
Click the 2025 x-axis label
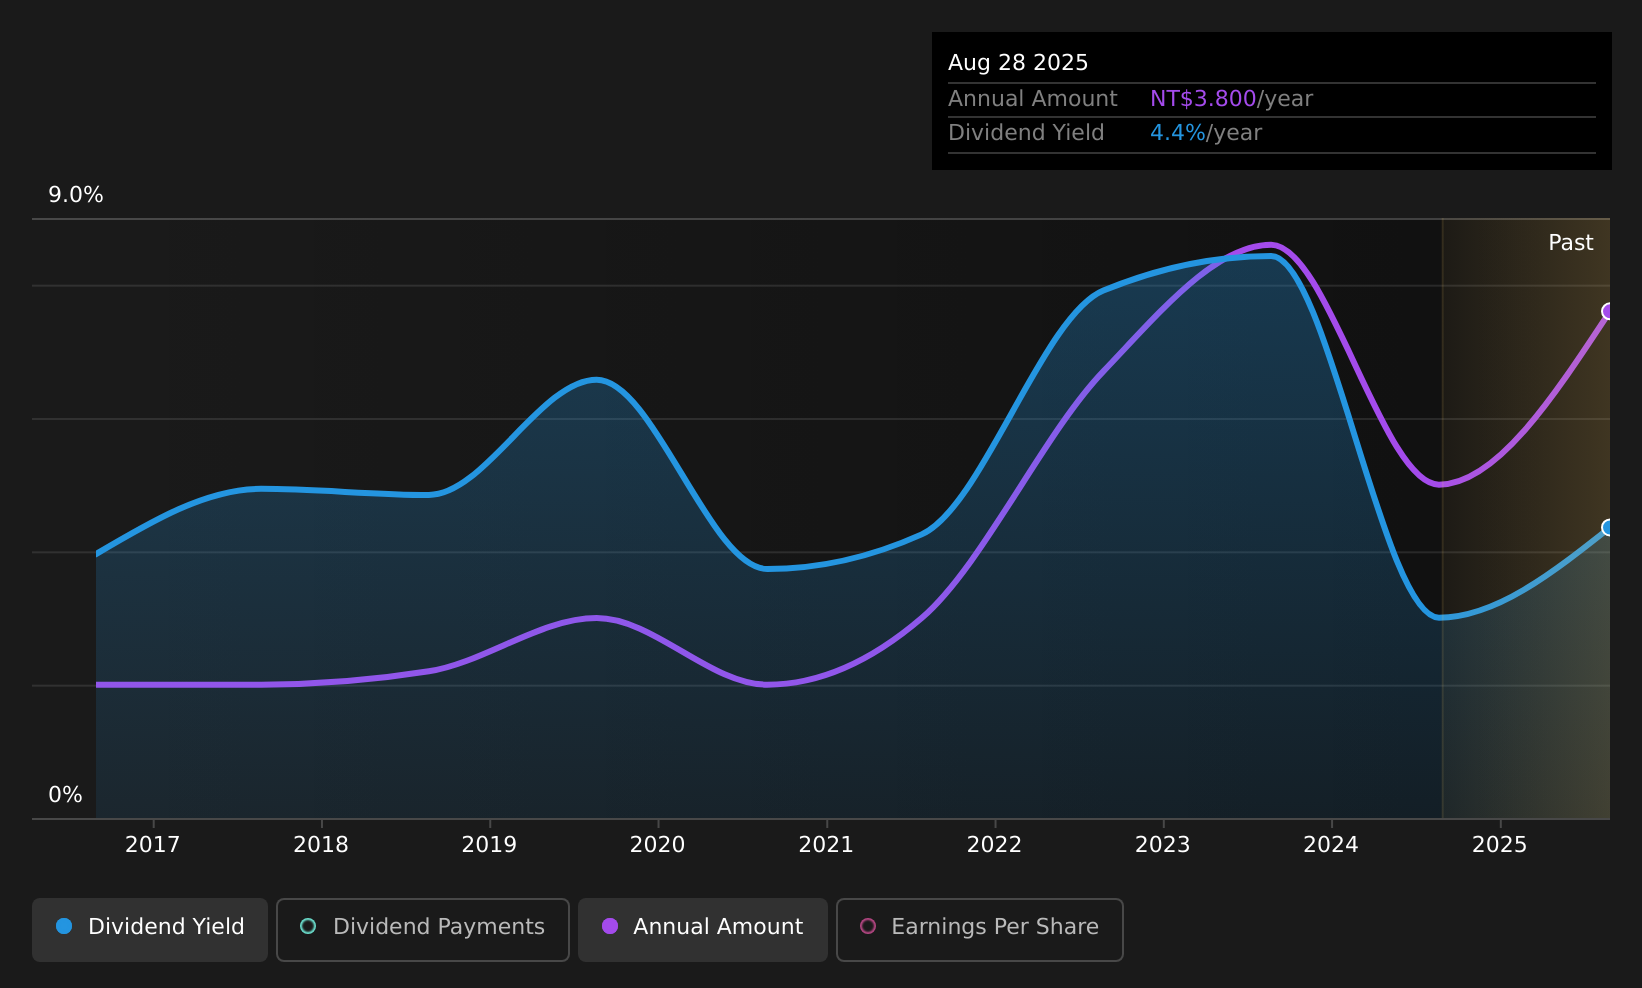pyautogui.click(x=1500, y=845)
